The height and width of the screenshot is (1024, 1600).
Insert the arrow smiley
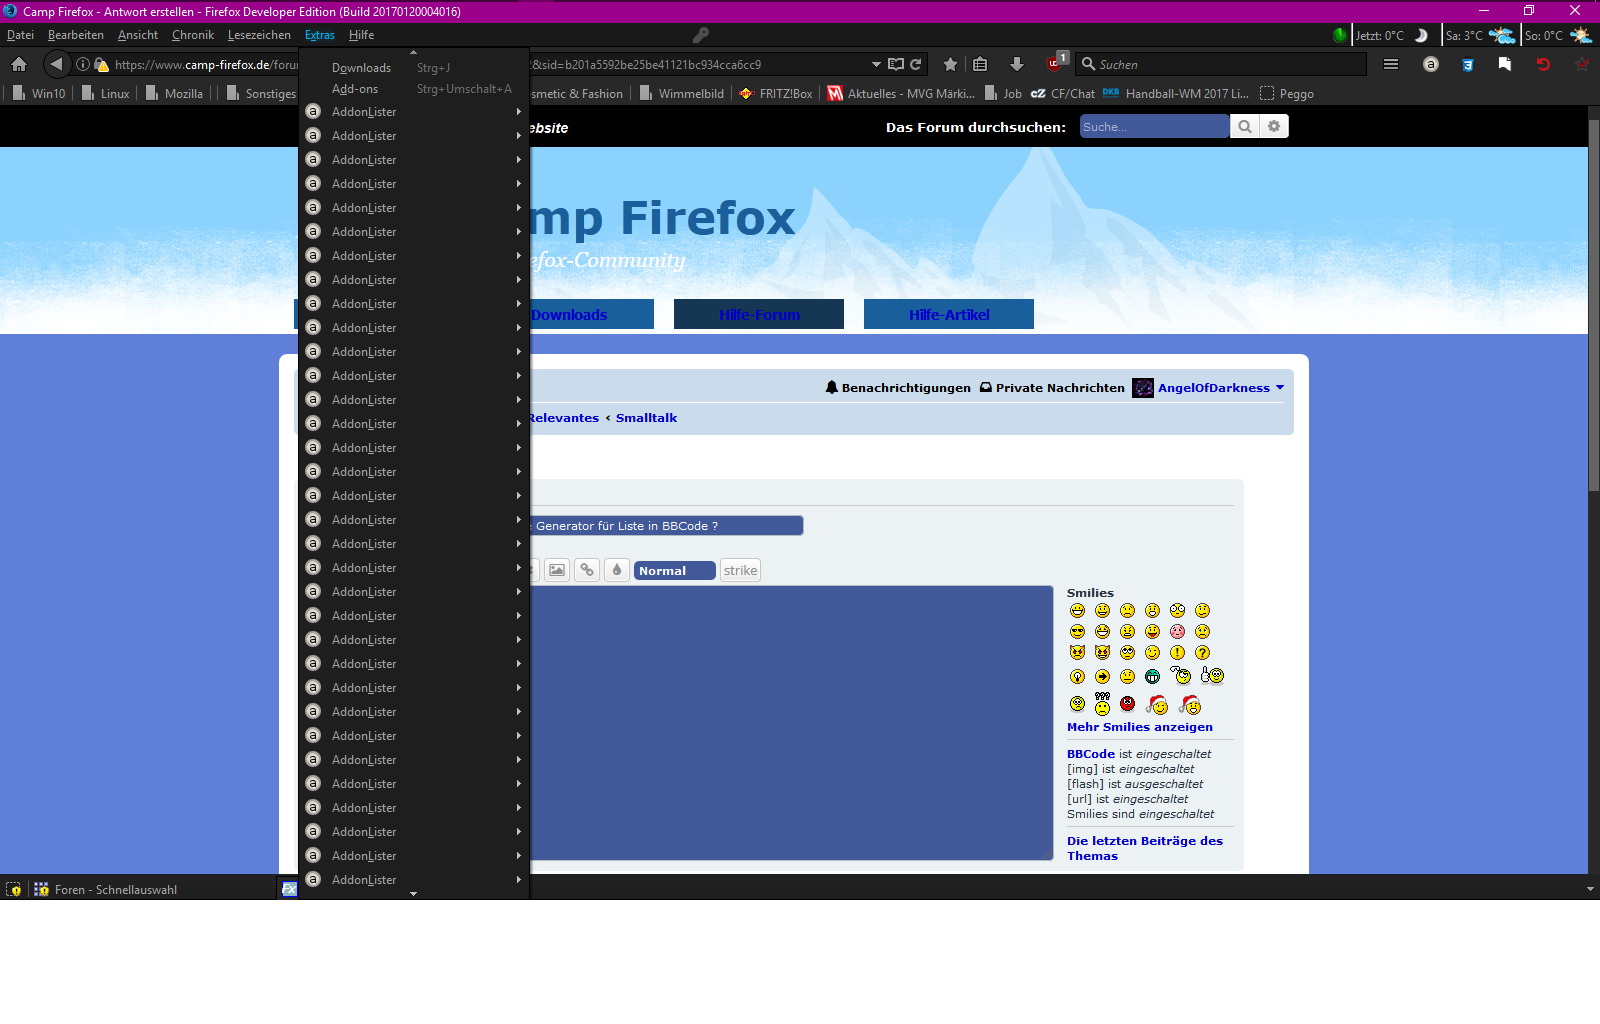pyautogui.click(x=1102, y=677)
